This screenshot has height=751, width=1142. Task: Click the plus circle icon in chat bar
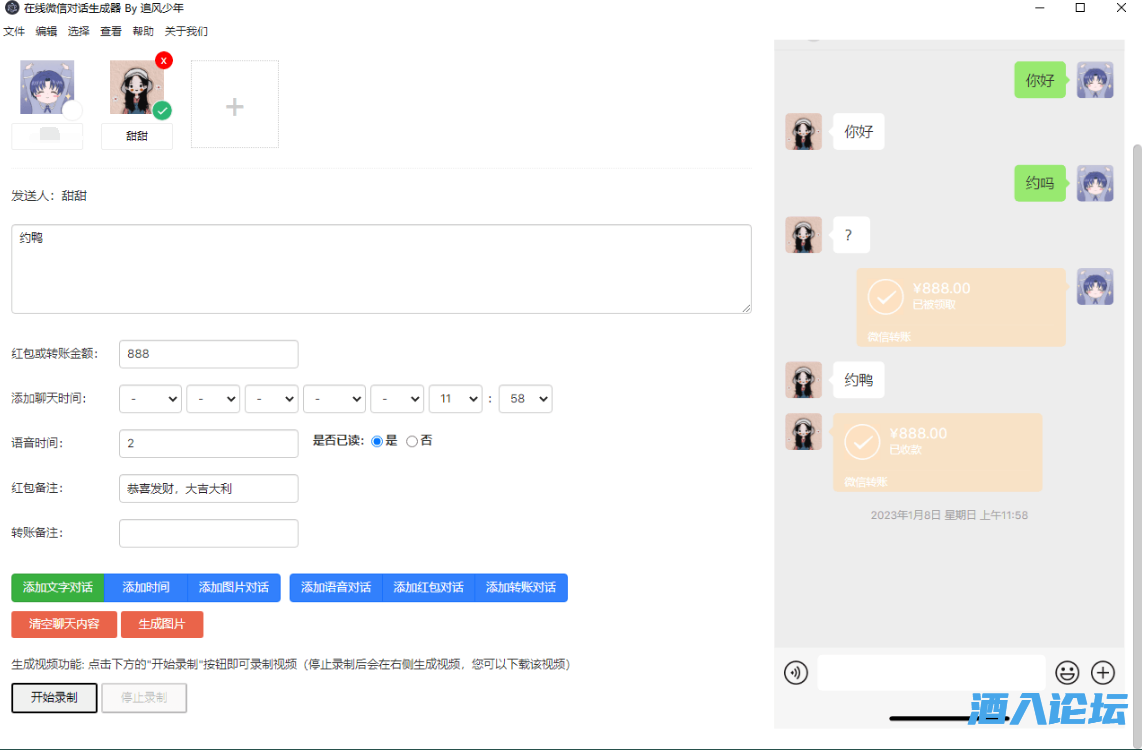(x=1102, y=673)
